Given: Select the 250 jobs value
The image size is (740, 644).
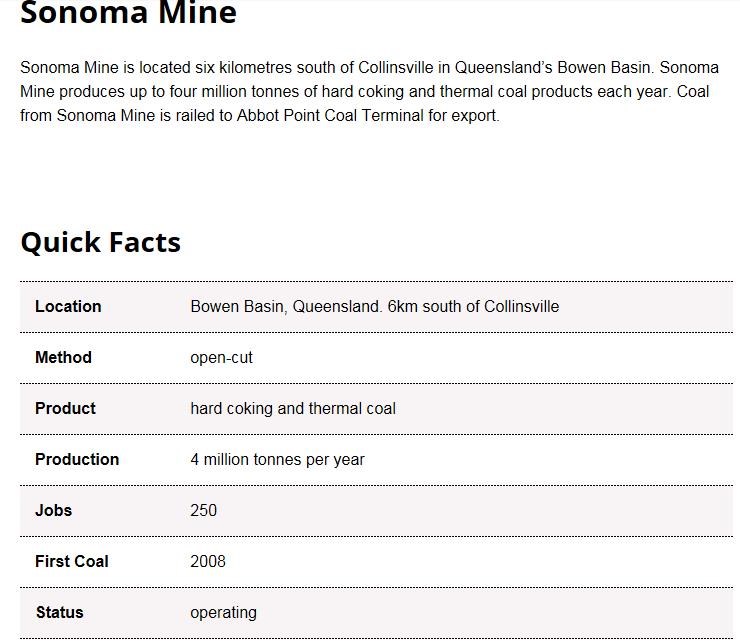Looking at the screenshot, I should tap(203, 510).
